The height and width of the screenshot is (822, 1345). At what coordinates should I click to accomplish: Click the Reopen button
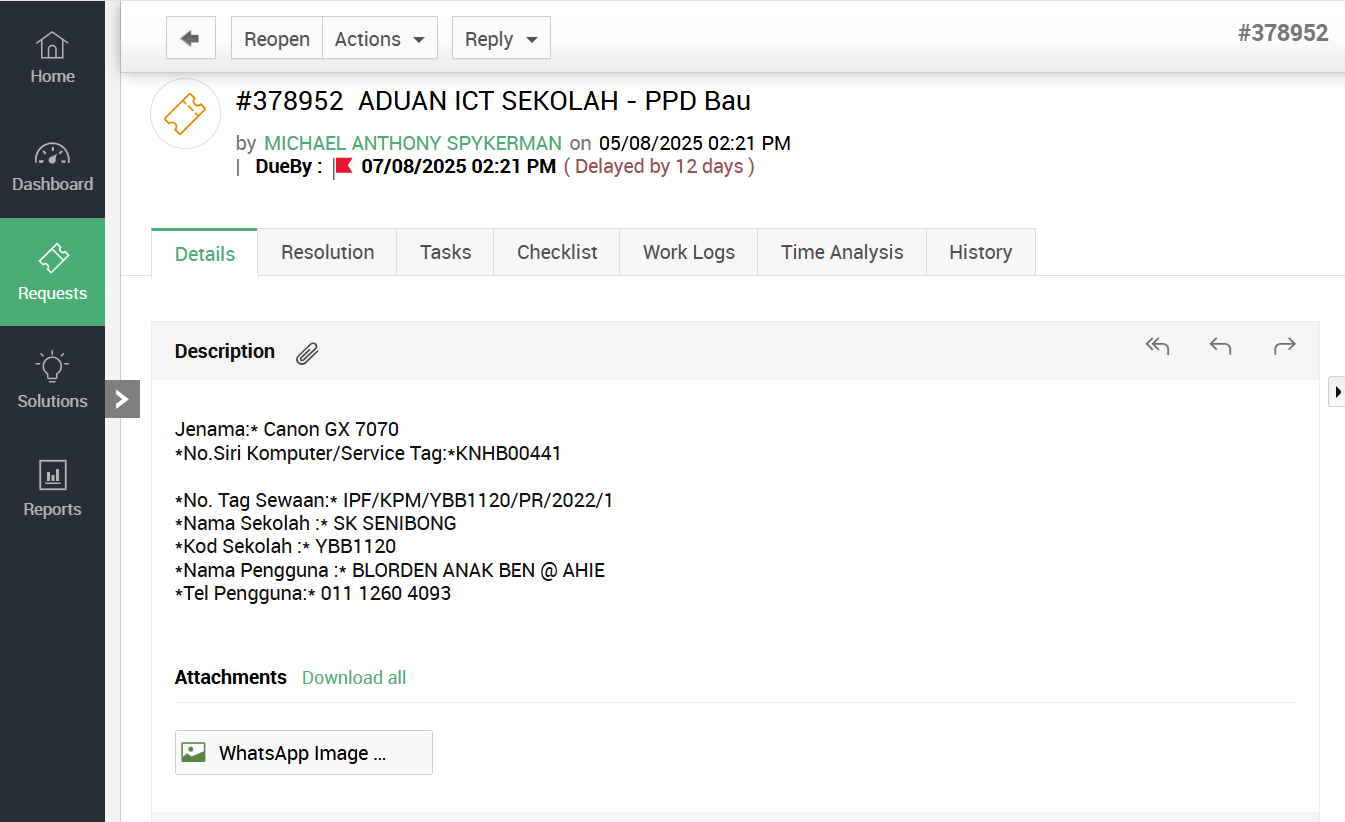point(277,39)
